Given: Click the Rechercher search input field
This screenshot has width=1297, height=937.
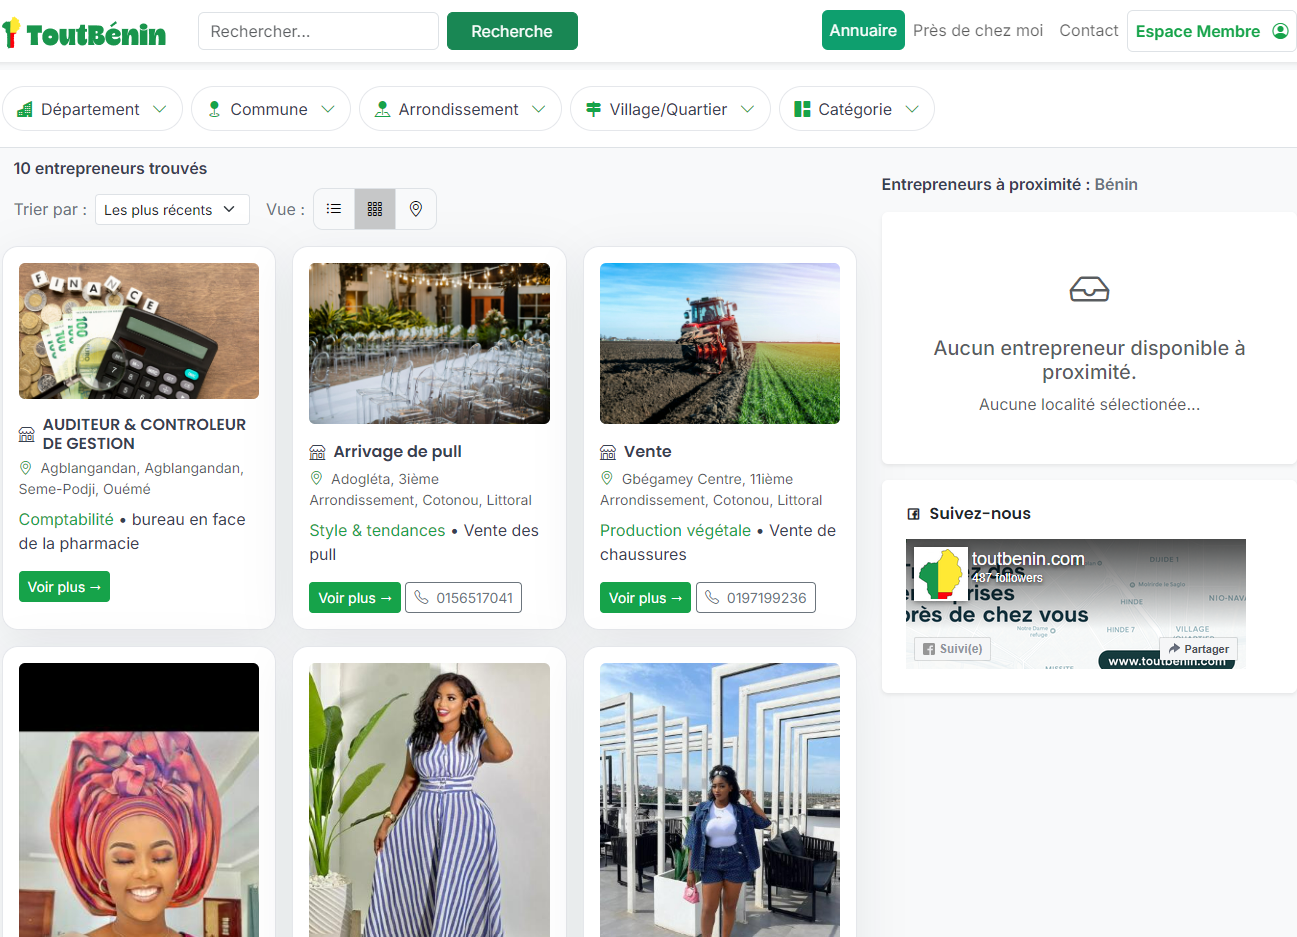Looking at the screenshot, I should [x=318, y=31].
